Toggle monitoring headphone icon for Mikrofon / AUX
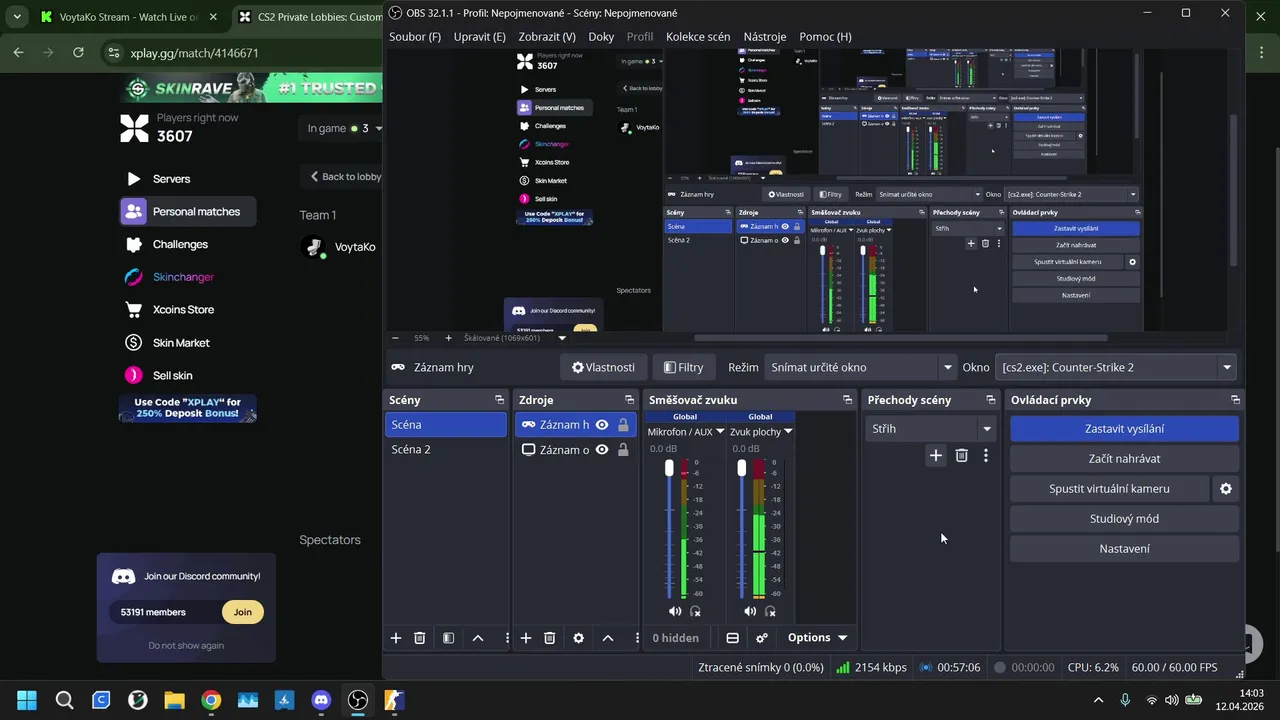1280x720 pixels. [695, 611]
